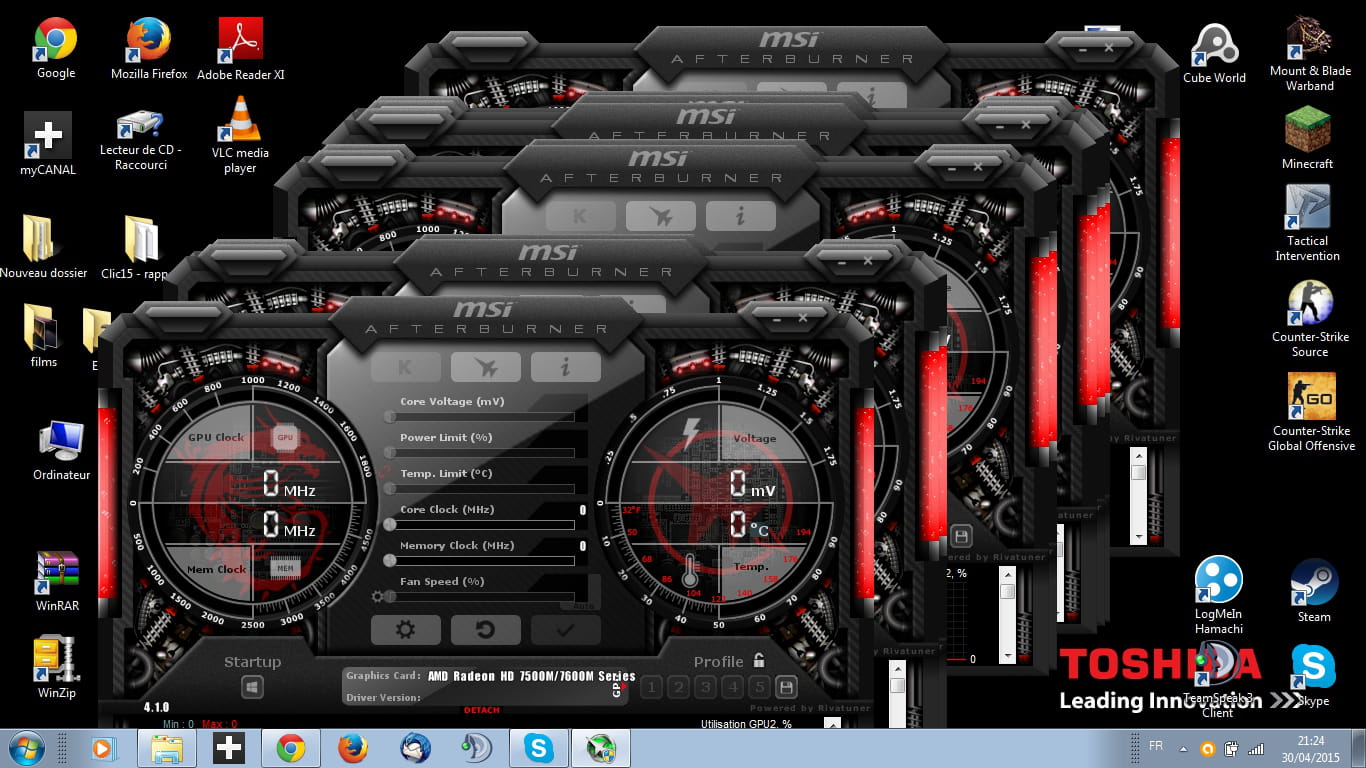Click the red DETACH link

[x=482, y=710]
